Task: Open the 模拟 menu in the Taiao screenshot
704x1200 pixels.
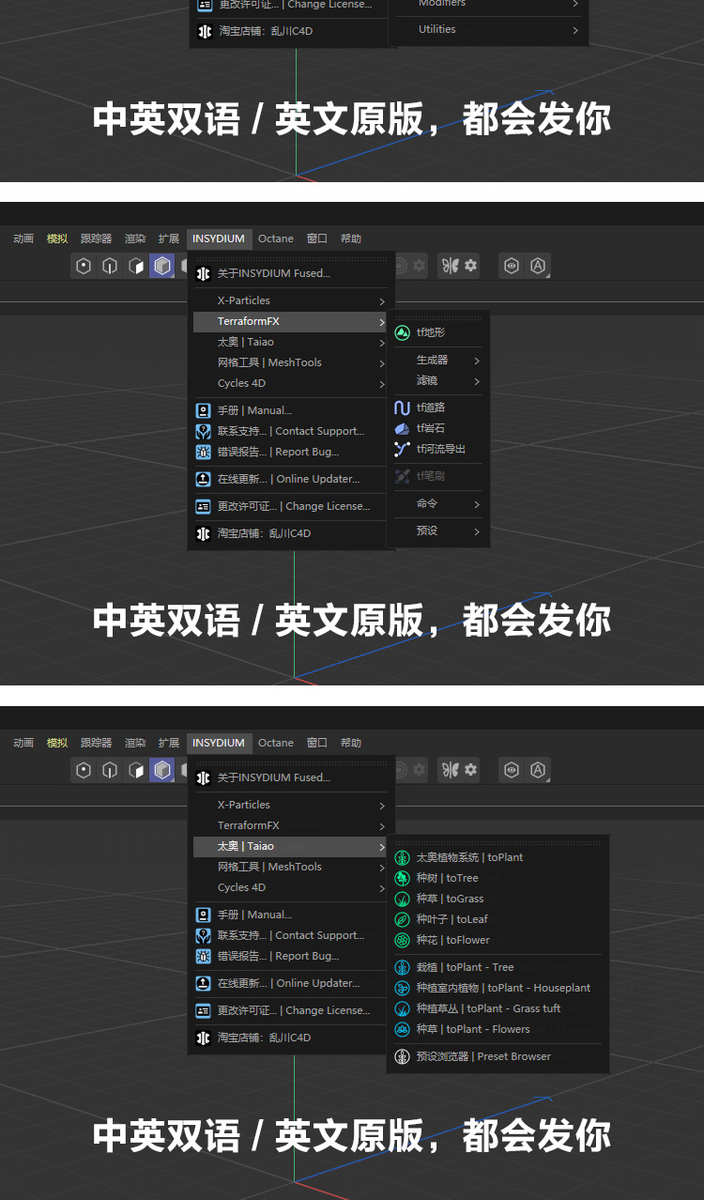Action: point(57,743)
